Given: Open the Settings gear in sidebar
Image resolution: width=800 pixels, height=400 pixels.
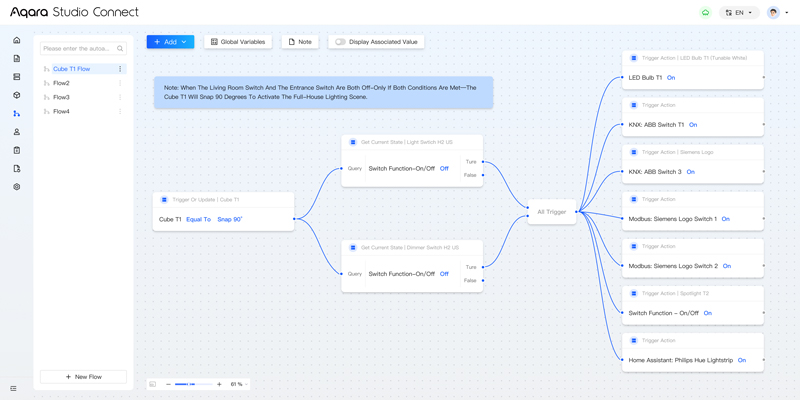Looking at the screenshot, I should point(16,187).
